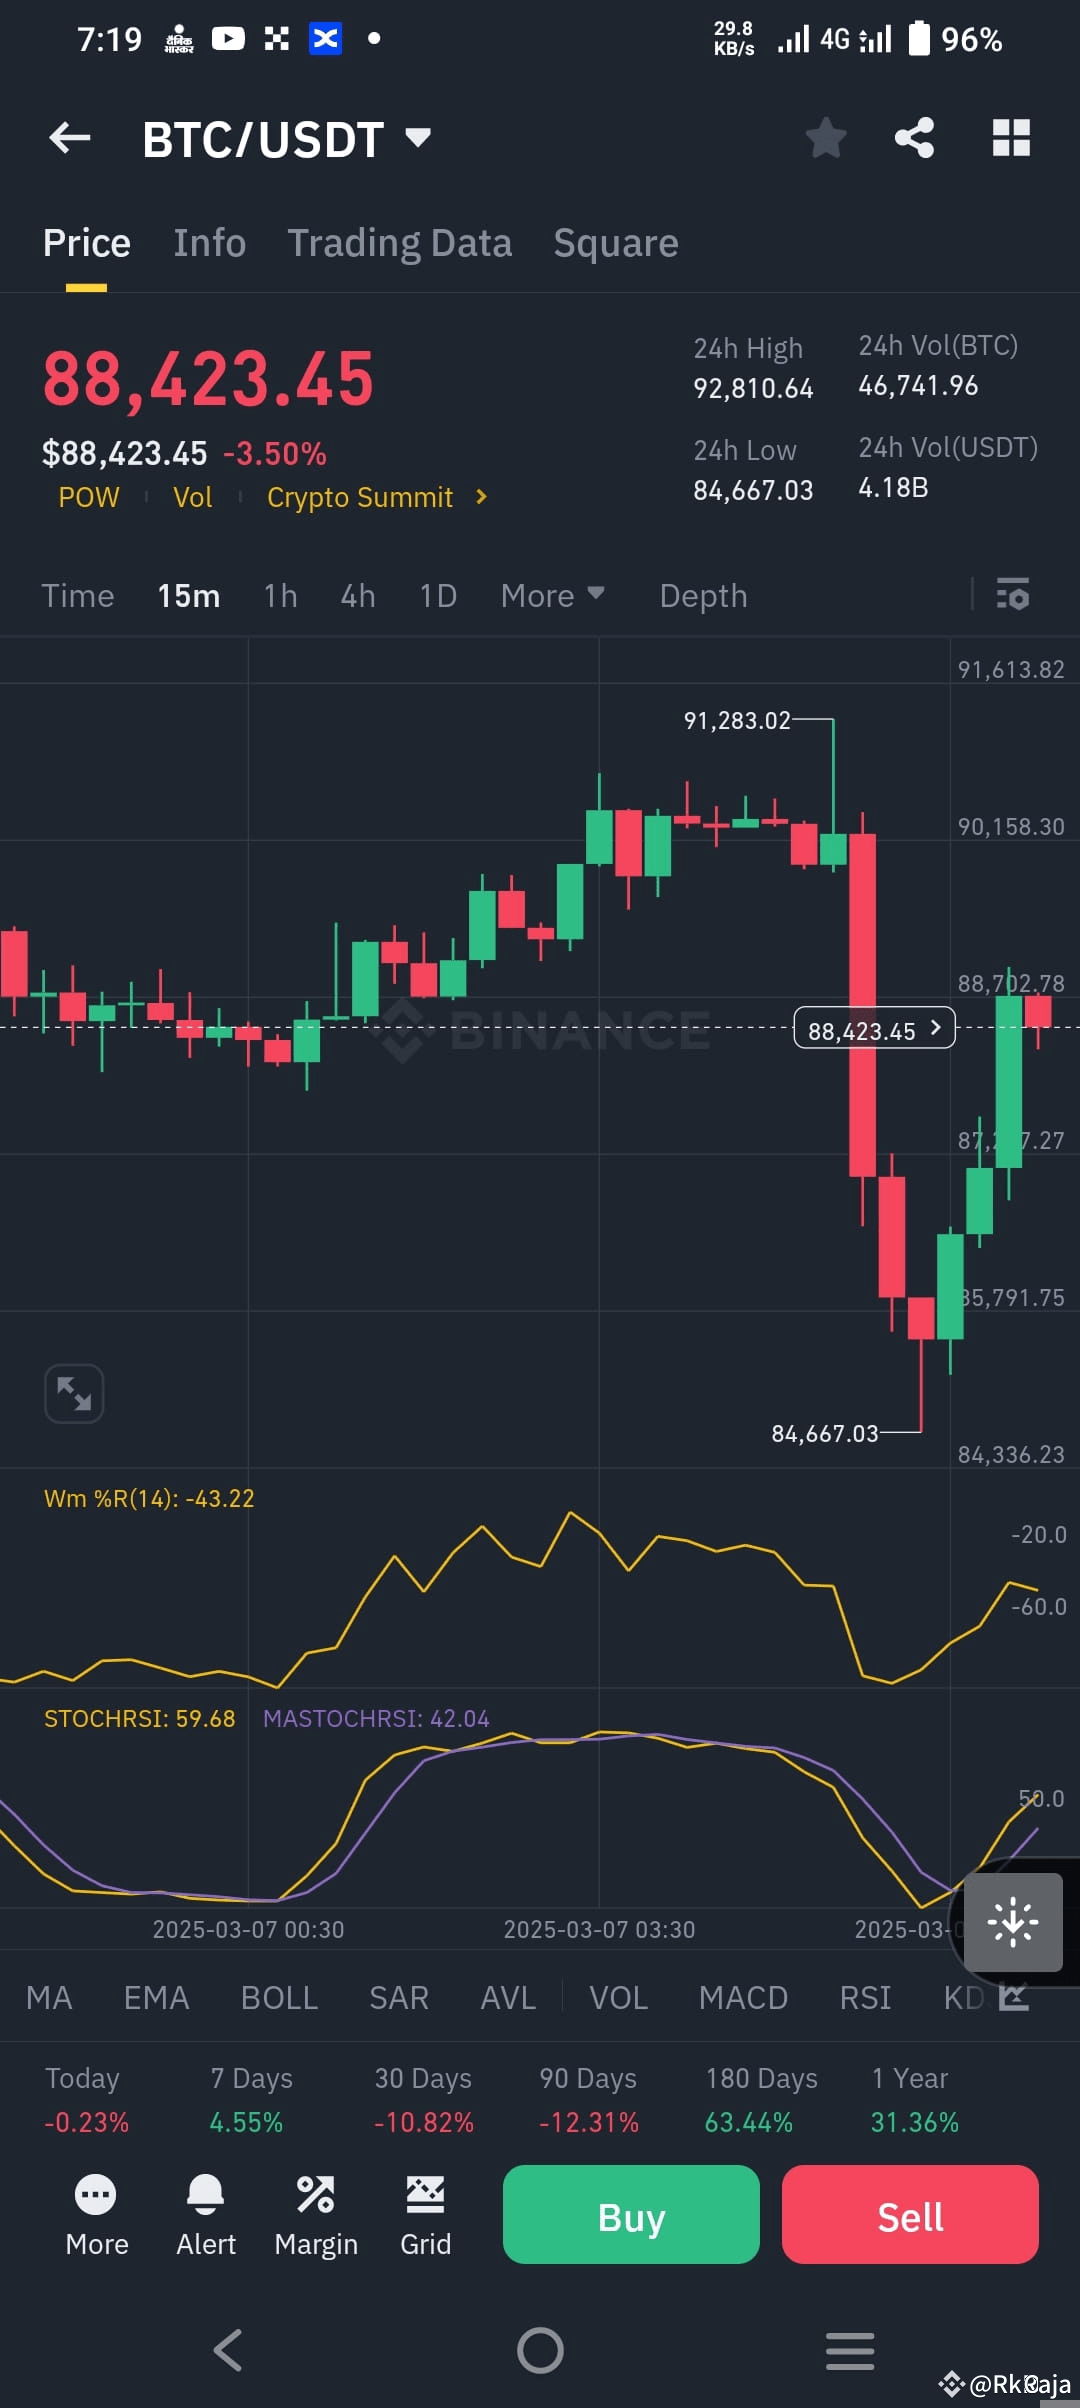
Task: Tap the 24h Vol(USDT) value 4.18B
Action: (893, 487)
